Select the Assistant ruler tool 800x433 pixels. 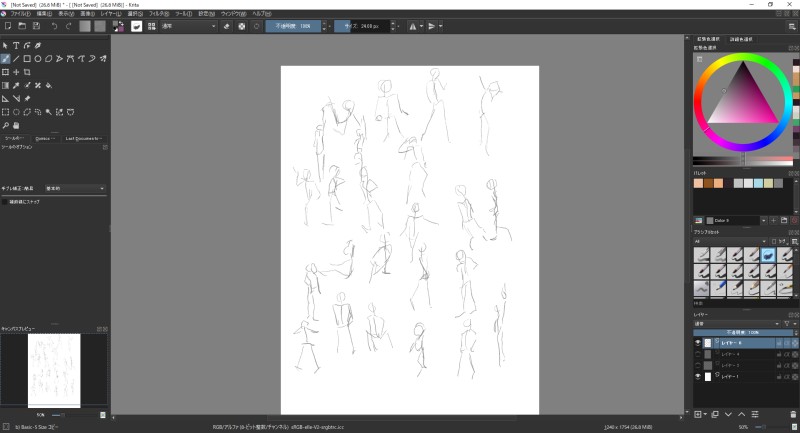5,98
